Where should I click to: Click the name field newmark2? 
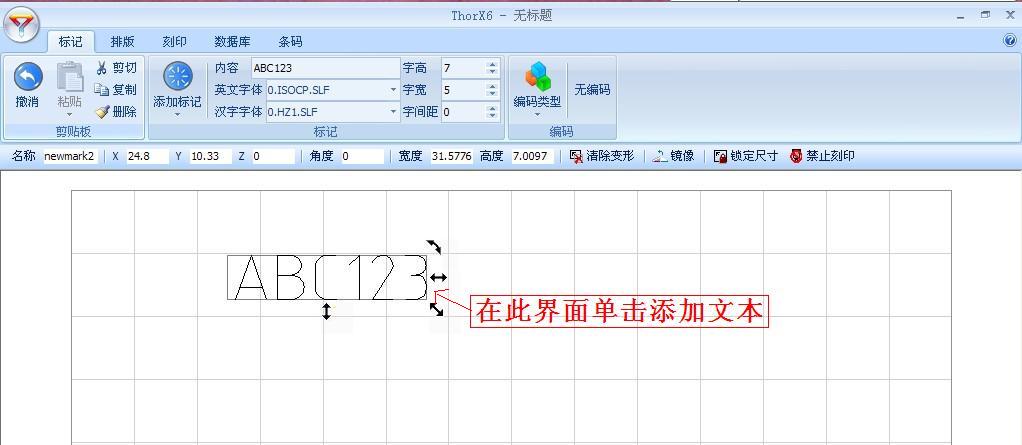point(70,156)
